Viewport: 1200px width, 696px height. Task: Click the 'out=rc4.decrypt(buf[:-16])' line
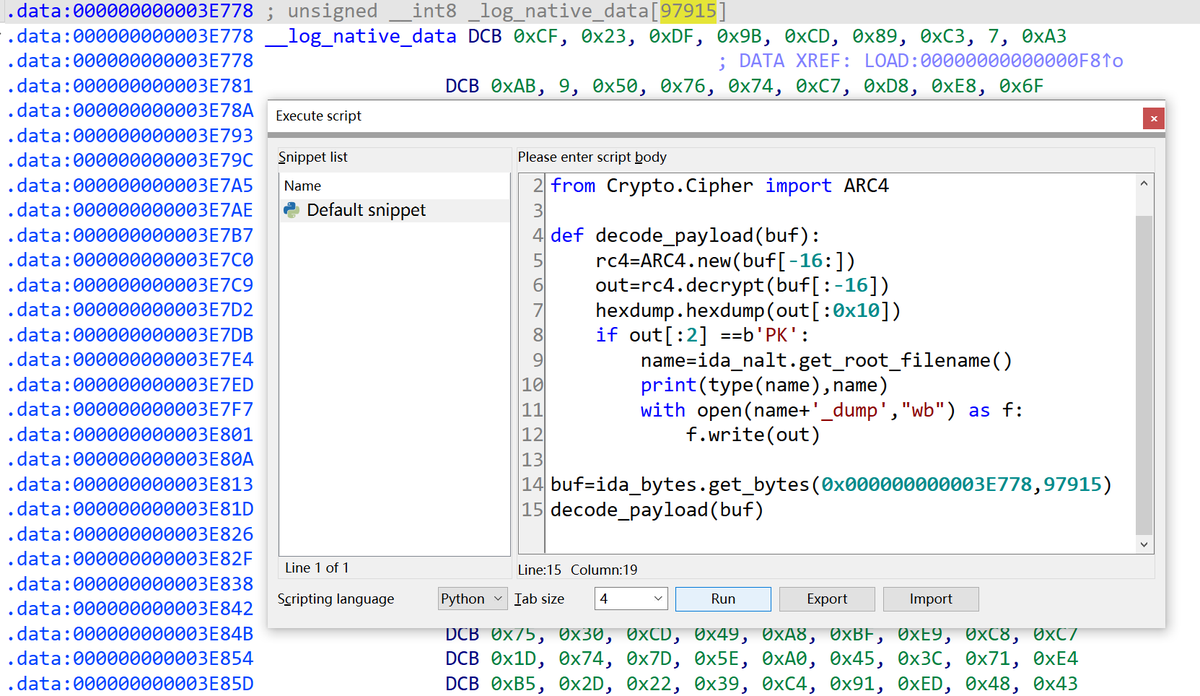(x=742, y=286)
